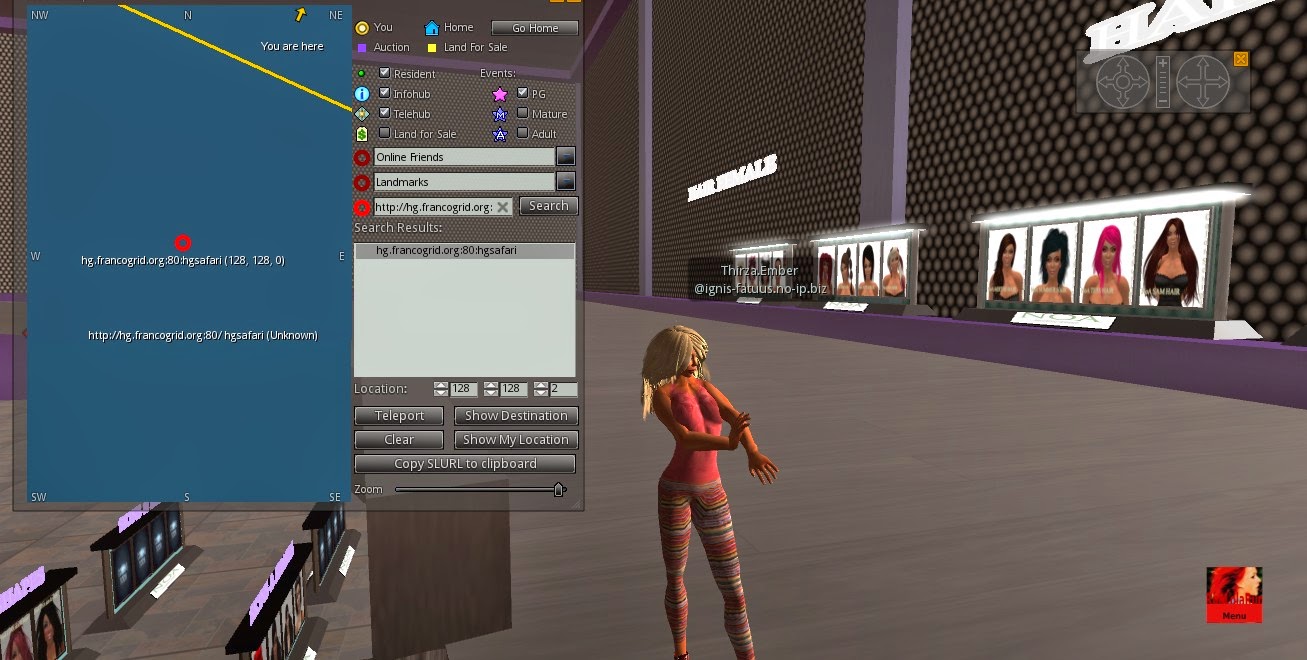
Task: Click the blue Home house icon
Action: point(431,28)
